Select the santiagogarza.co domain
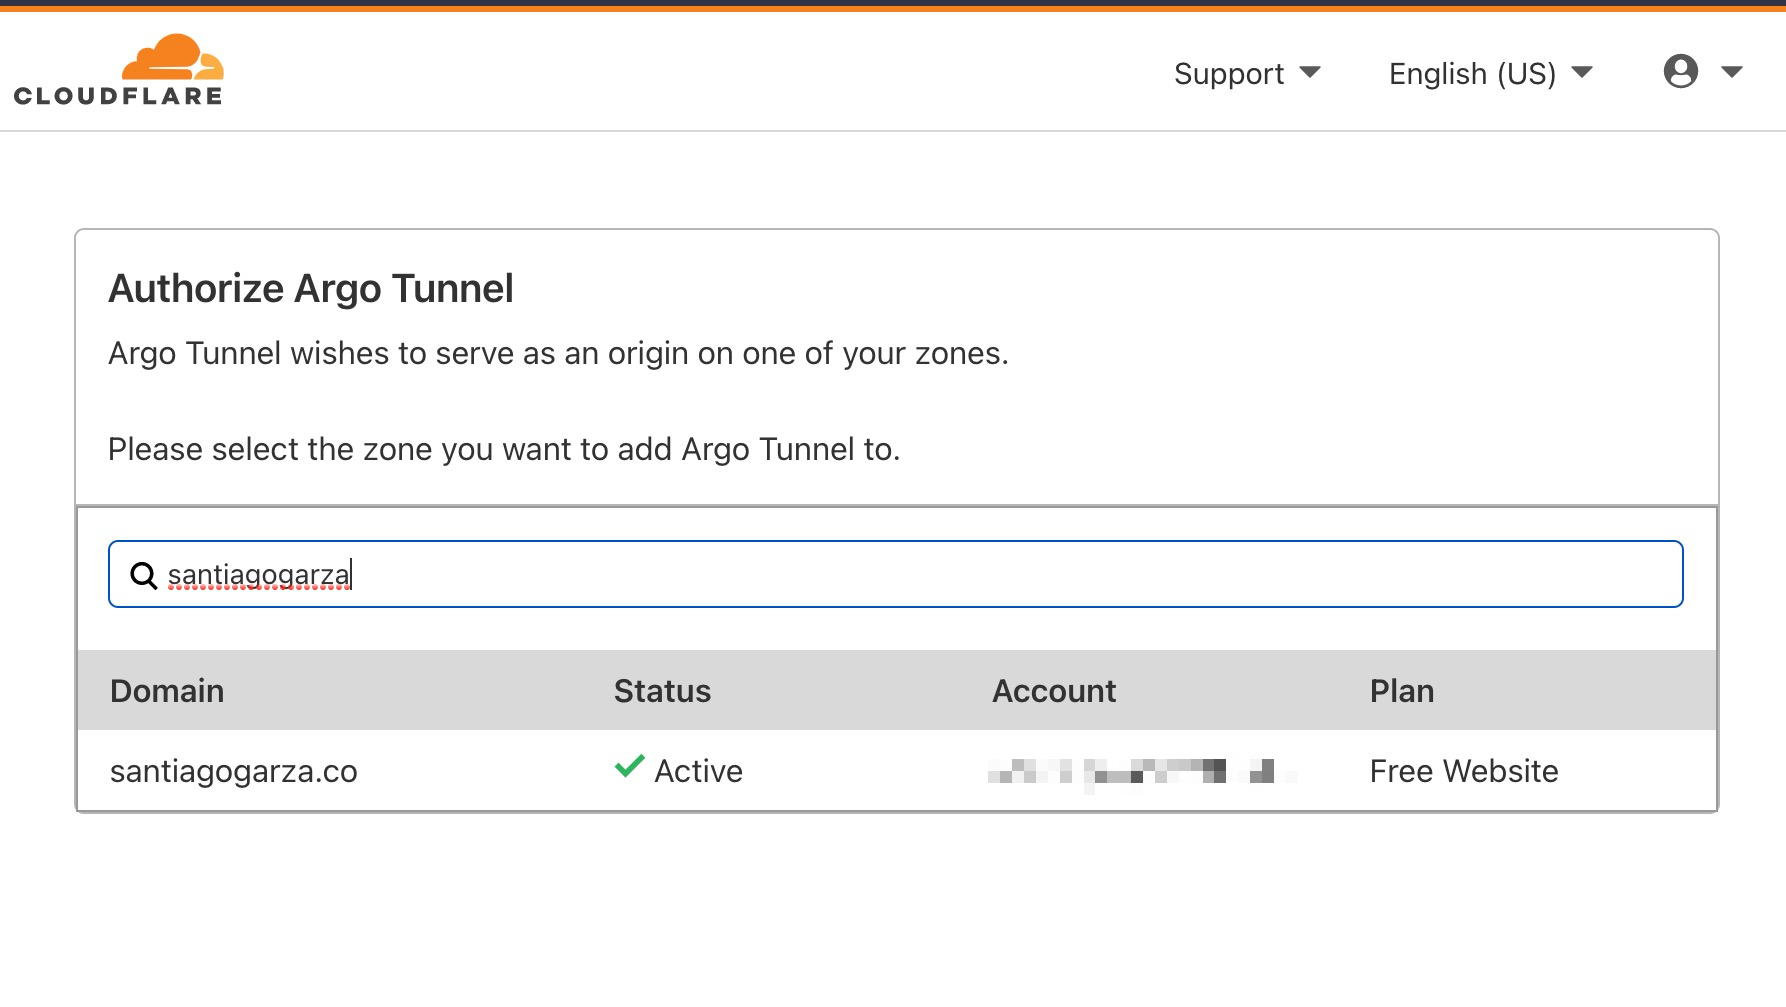Screen dimensions: 1786x1007 [x=233, y=771]
